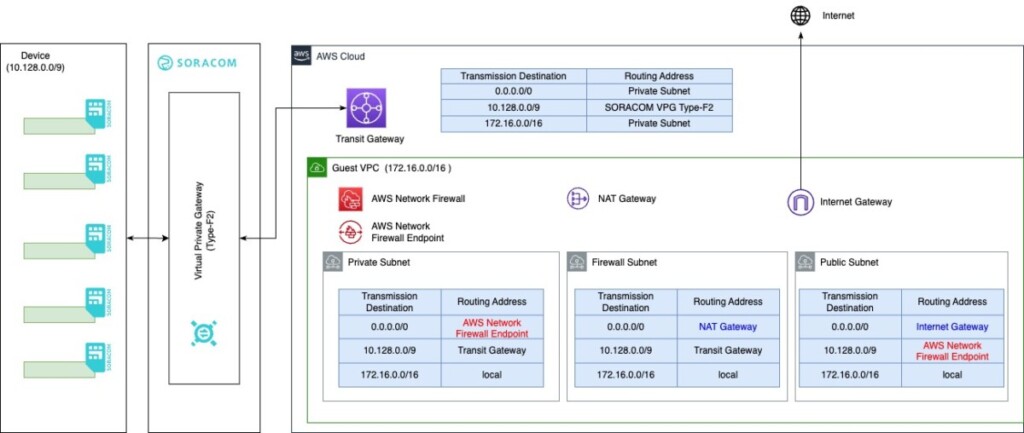
Task: Select the red AWS Network Firewall icon
Action: 351,199
